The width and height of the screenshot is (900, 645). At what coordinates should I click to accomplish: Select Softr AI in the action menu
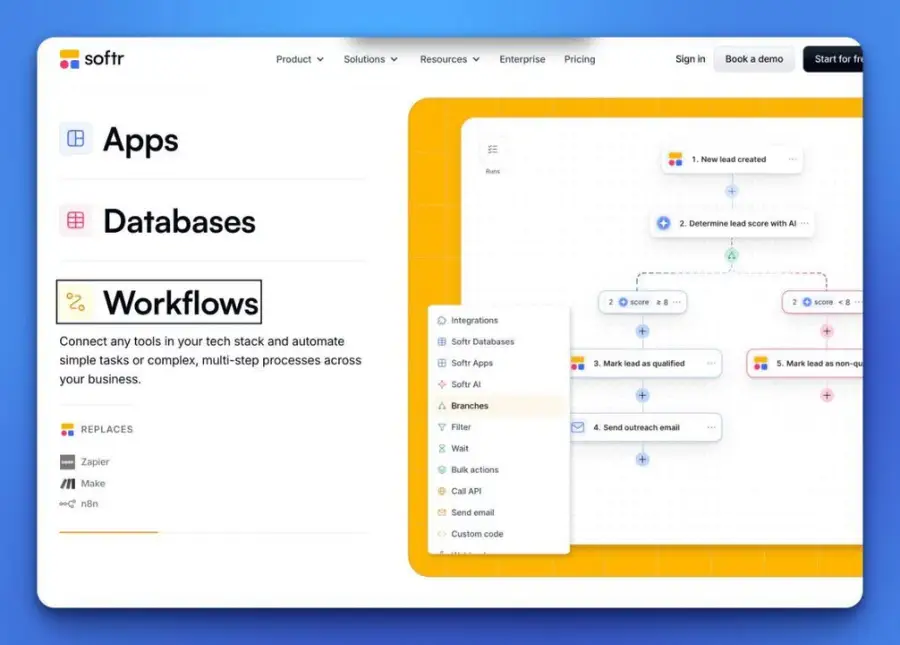(498, 384)
